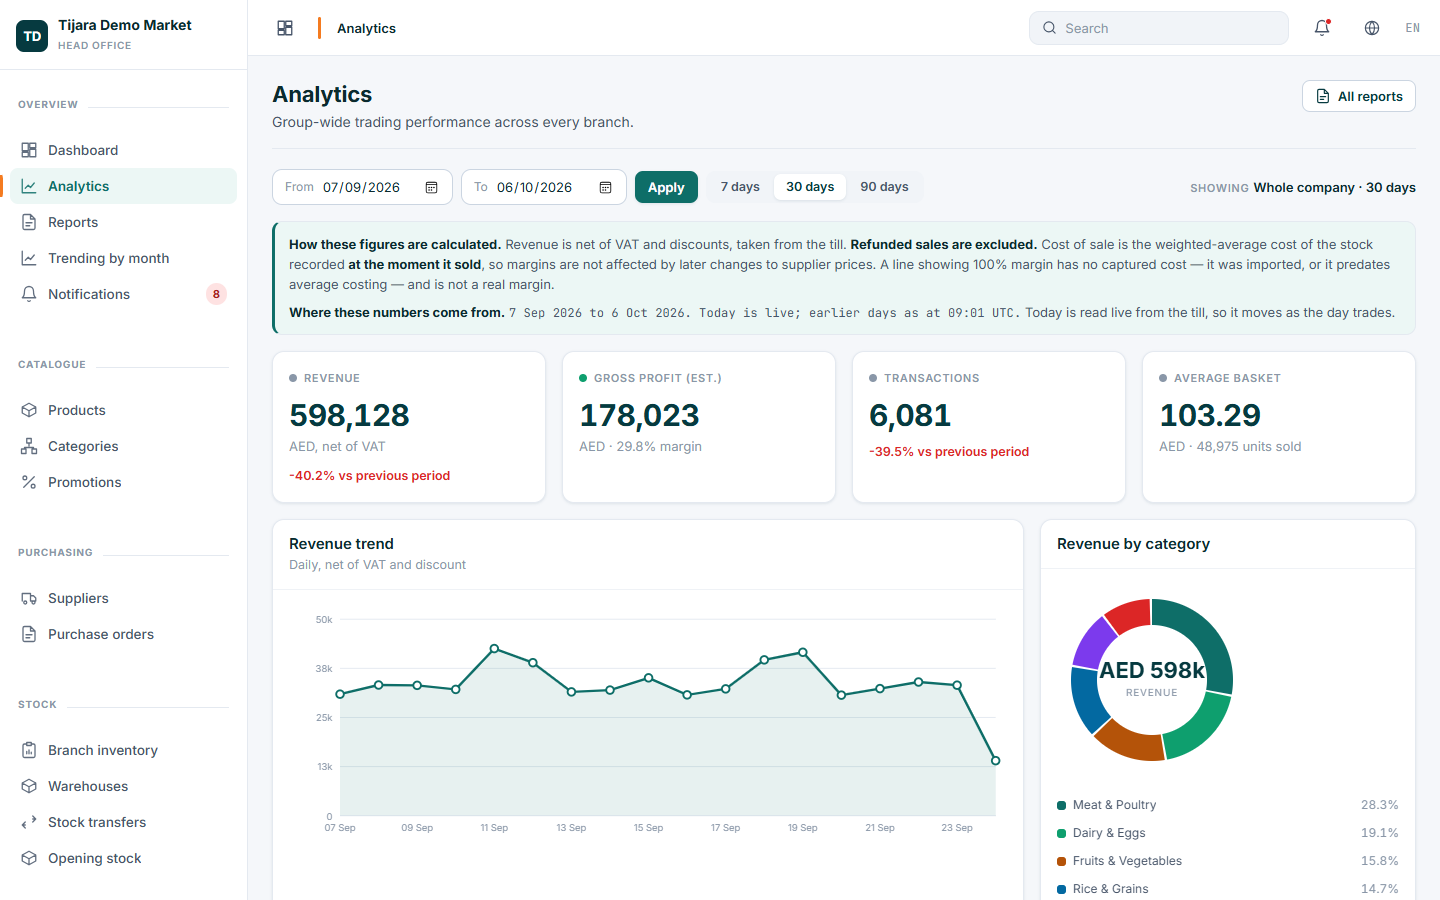
Task: Click the Dashboard grid icon in sidebar
Action: click(x=29, y=150)
